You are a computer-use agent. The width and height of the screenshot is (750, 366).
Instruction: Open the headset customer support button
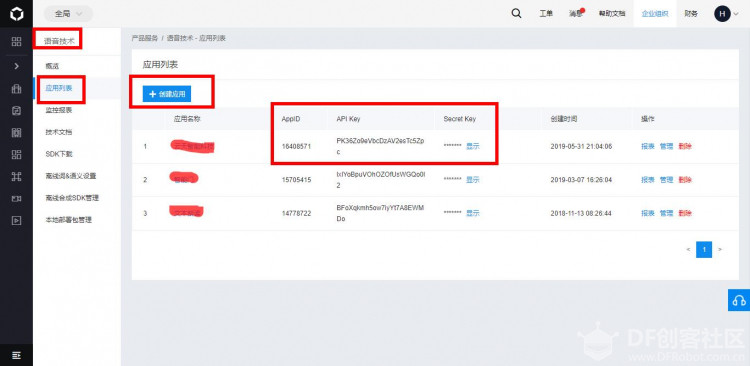click(x=739, y=300)
